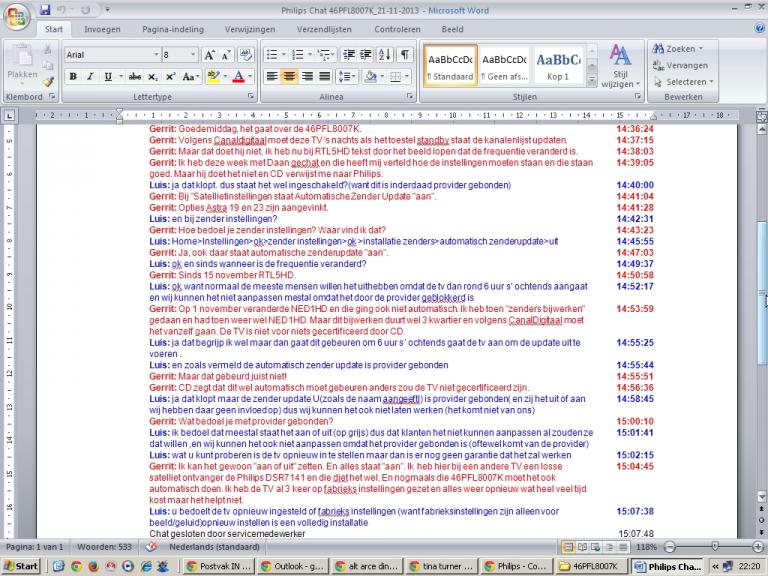Apply Italic formatting

tap(90, 76)
